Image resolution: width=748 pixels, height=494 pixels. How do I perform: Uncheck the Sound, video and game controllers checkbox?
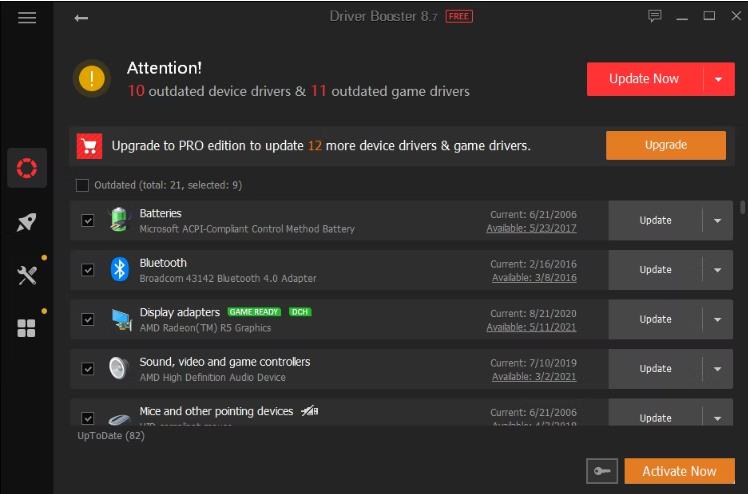coord(88,369)
